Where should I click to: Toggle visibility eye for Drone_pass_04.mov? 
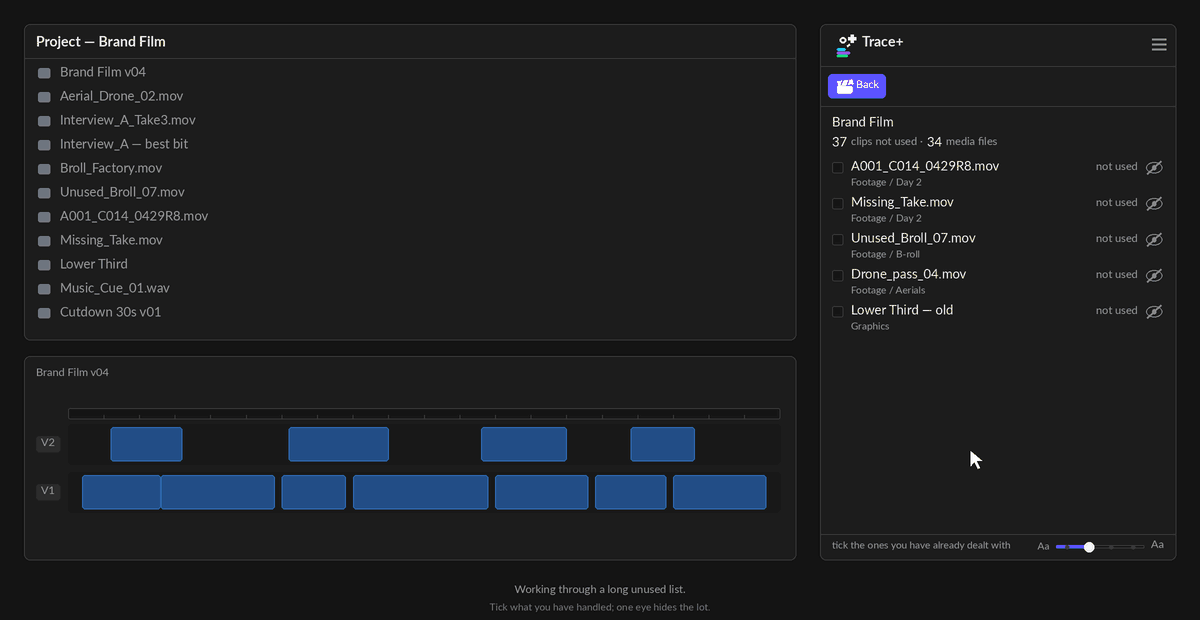click(1154, 276)
